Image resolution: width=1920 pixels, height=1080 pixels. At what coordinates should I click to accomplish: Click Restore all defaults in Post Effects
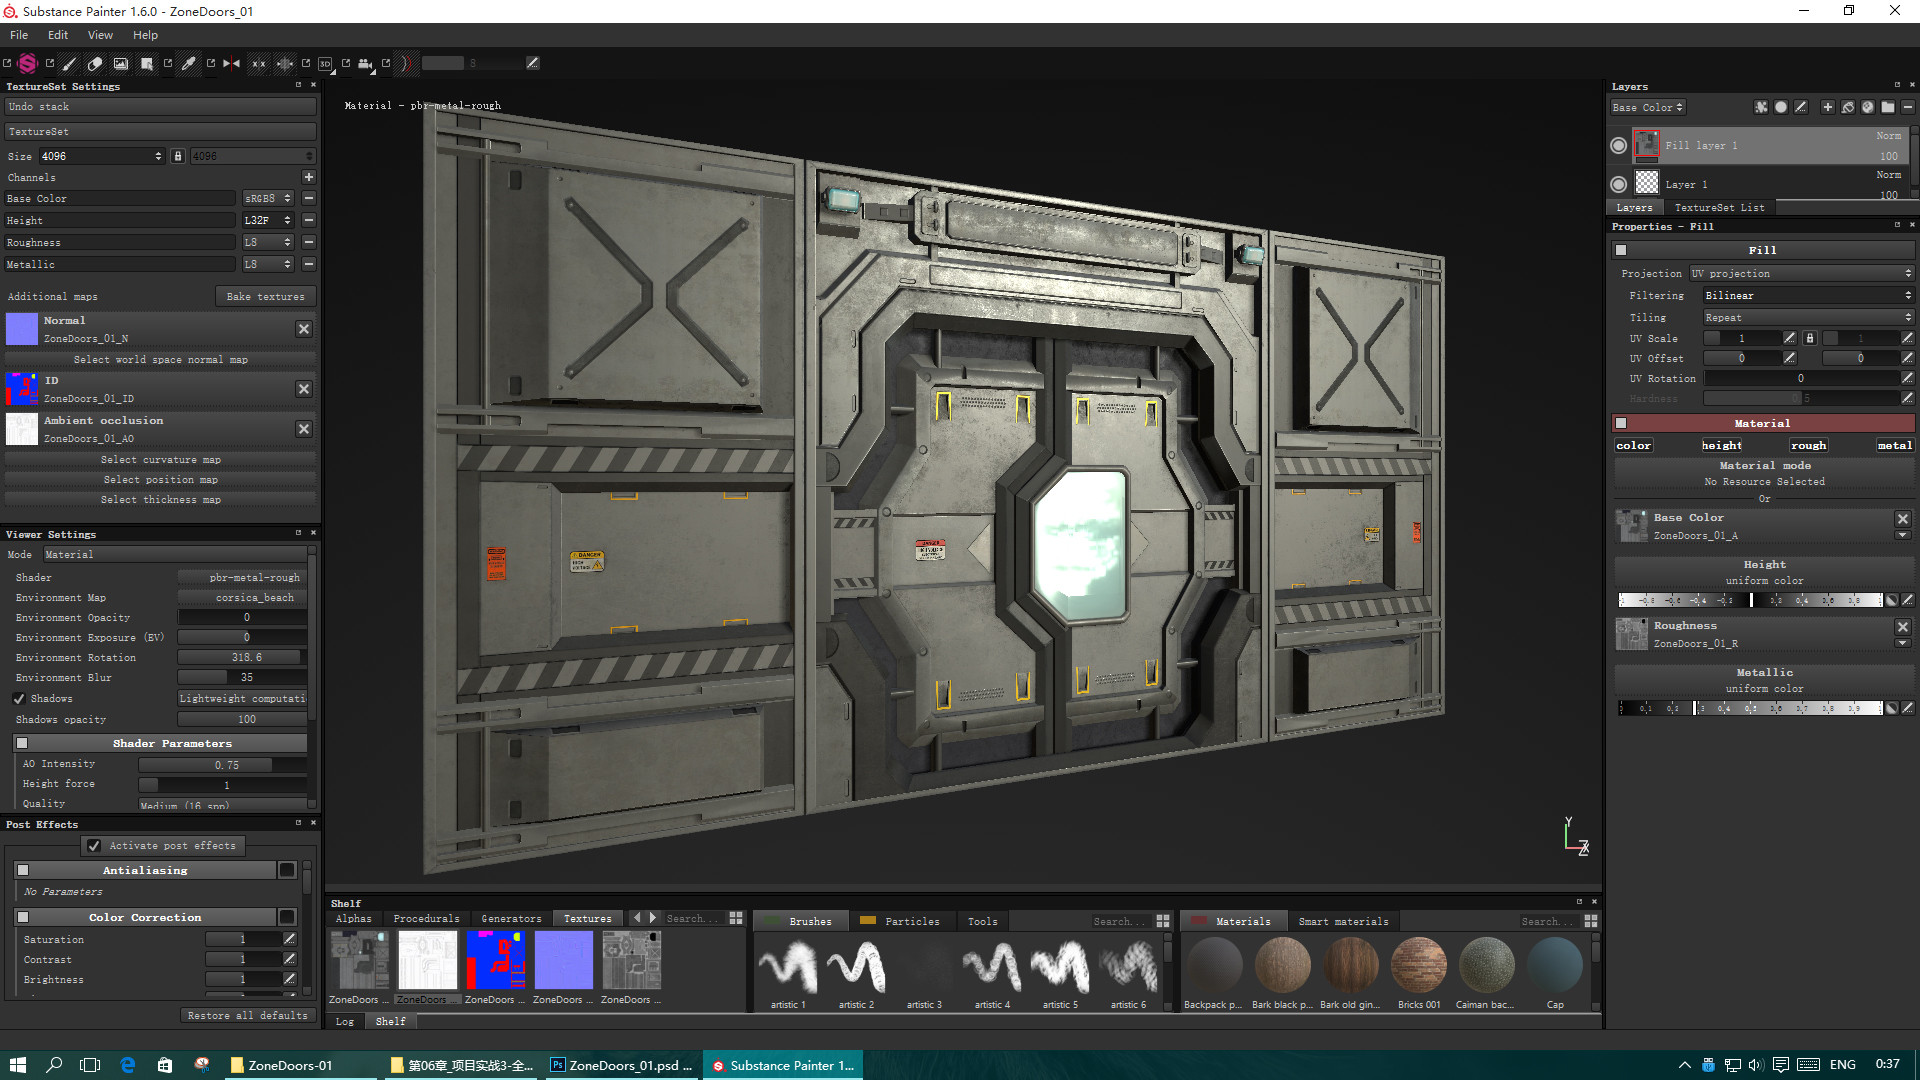click(x=247, y=1015)
